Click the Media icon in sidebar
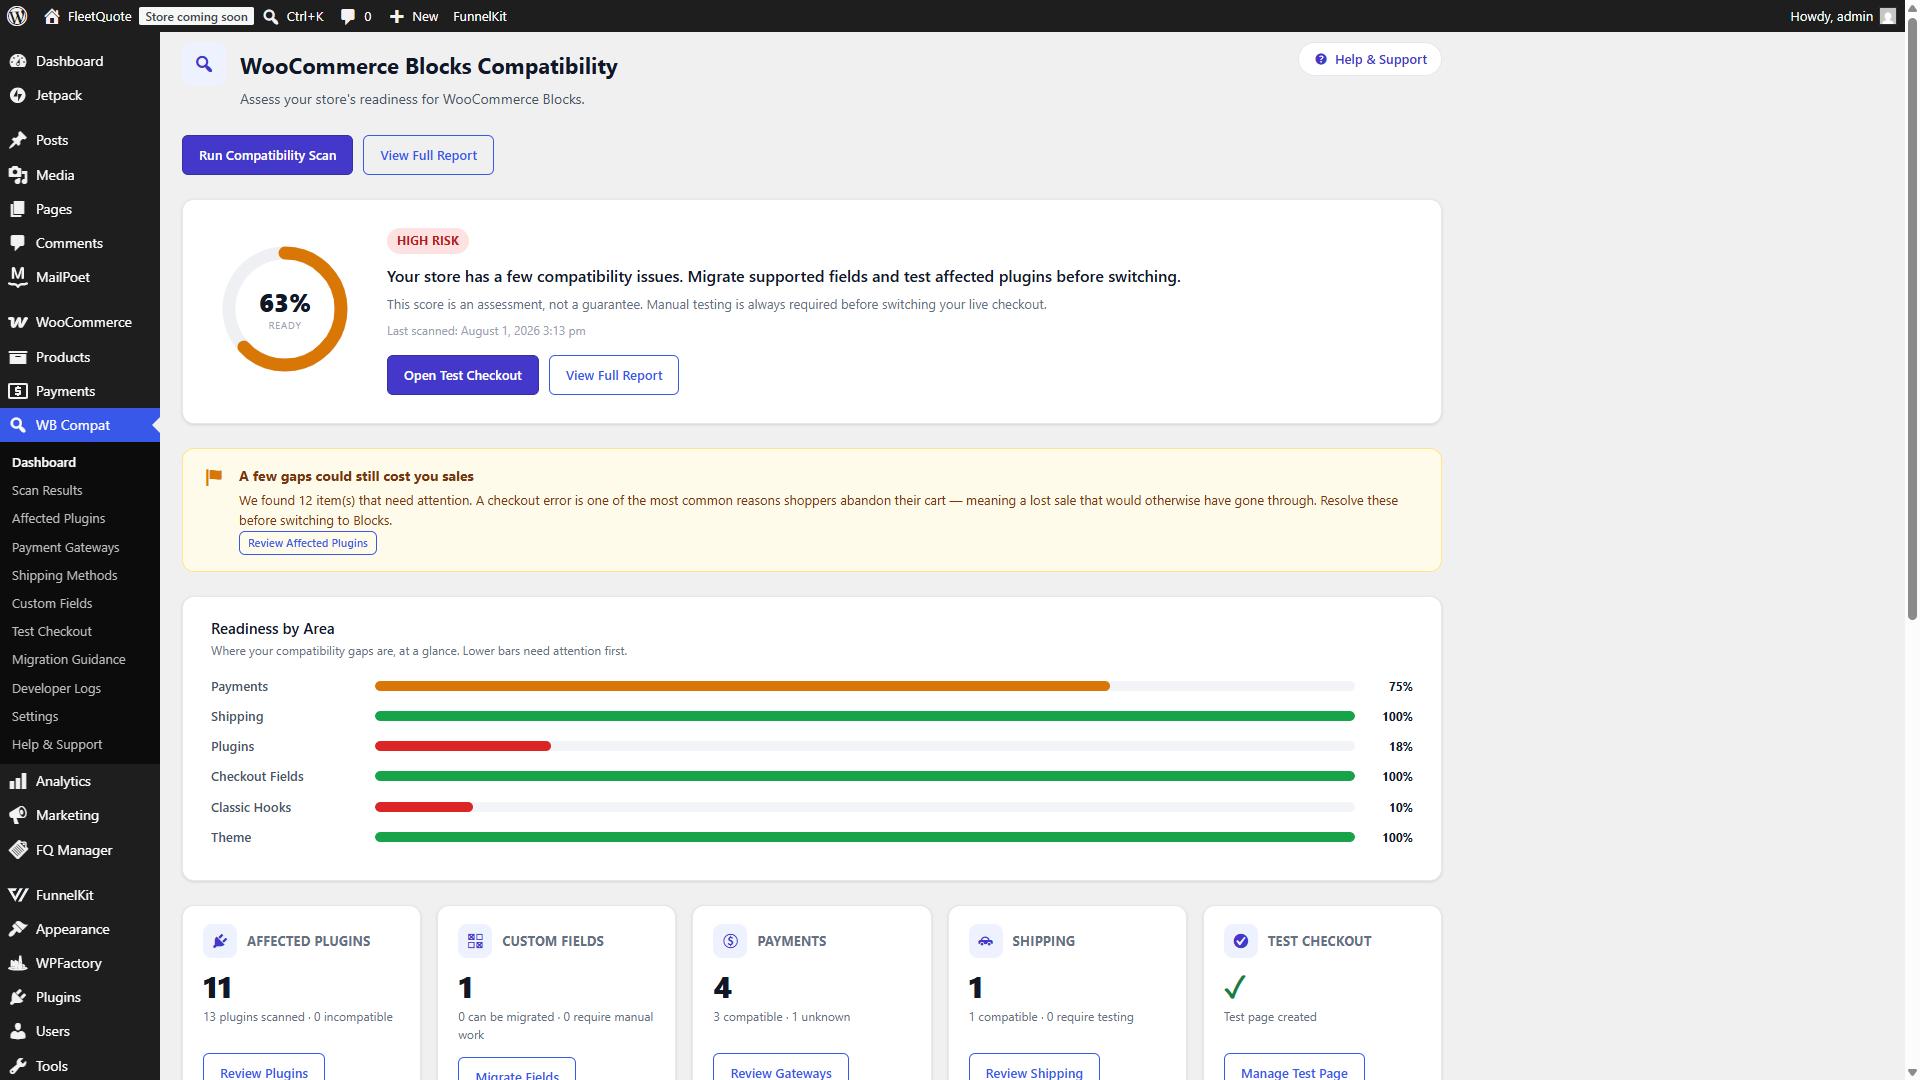 [18, 175]
